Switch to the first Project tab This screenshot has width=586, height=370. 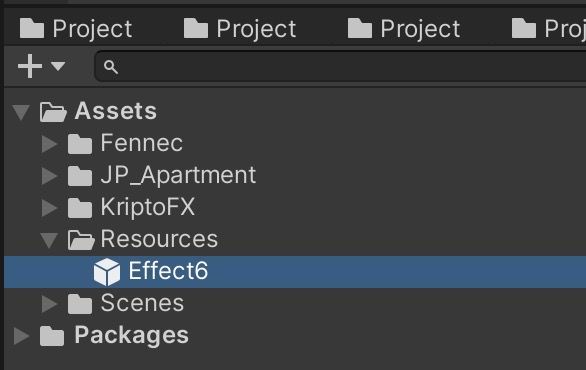tap(76, 29)
